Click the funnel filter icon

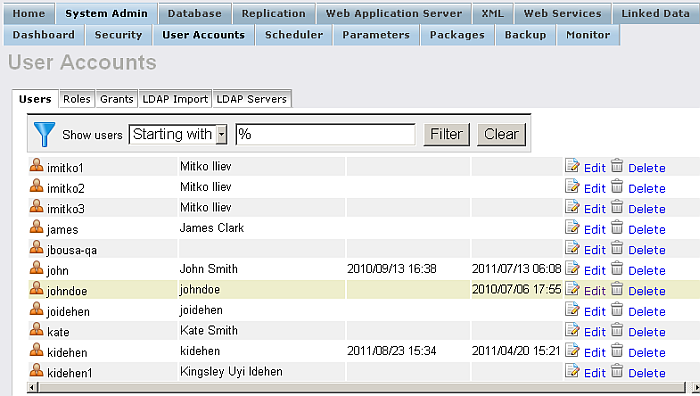tap(44, 134)
